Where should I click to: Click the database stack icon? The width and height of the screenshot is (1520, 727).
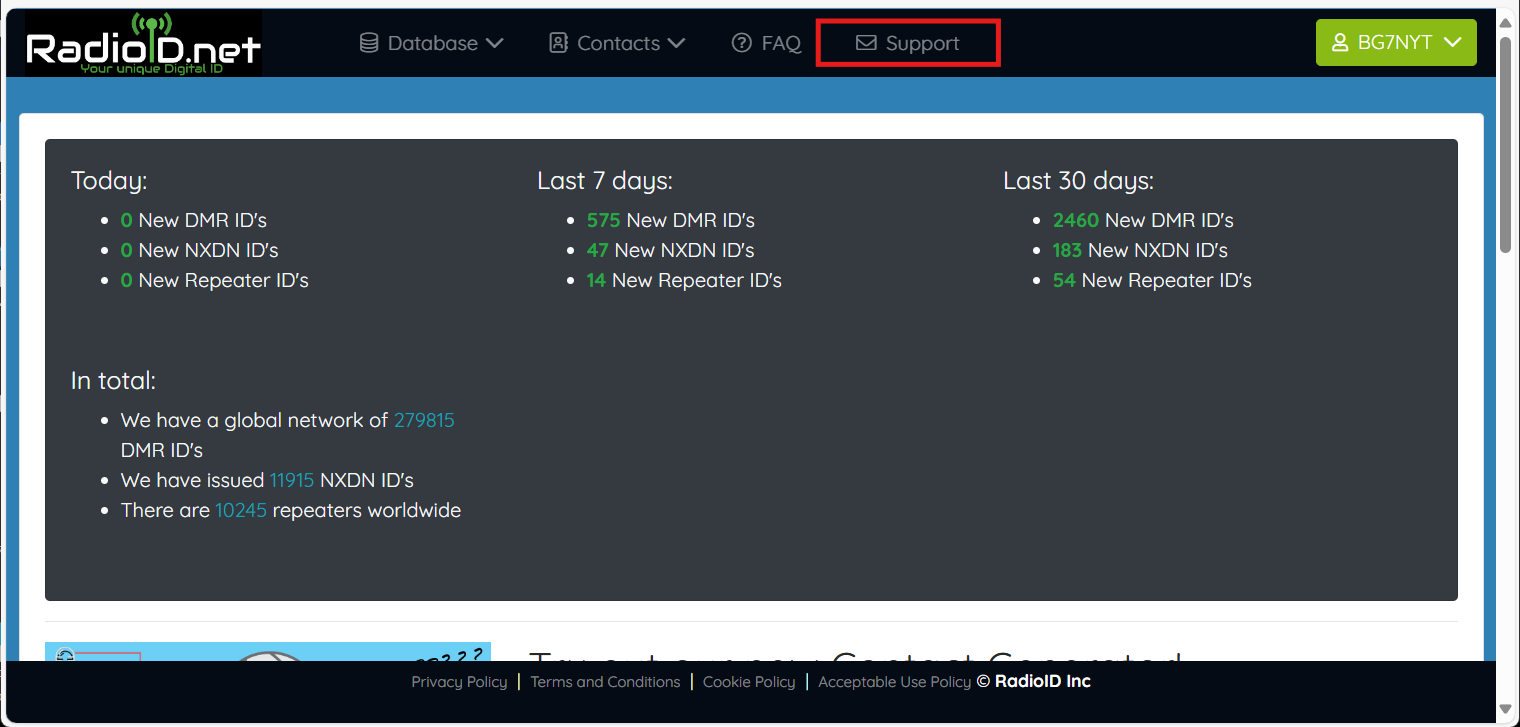tap(369, 43)
